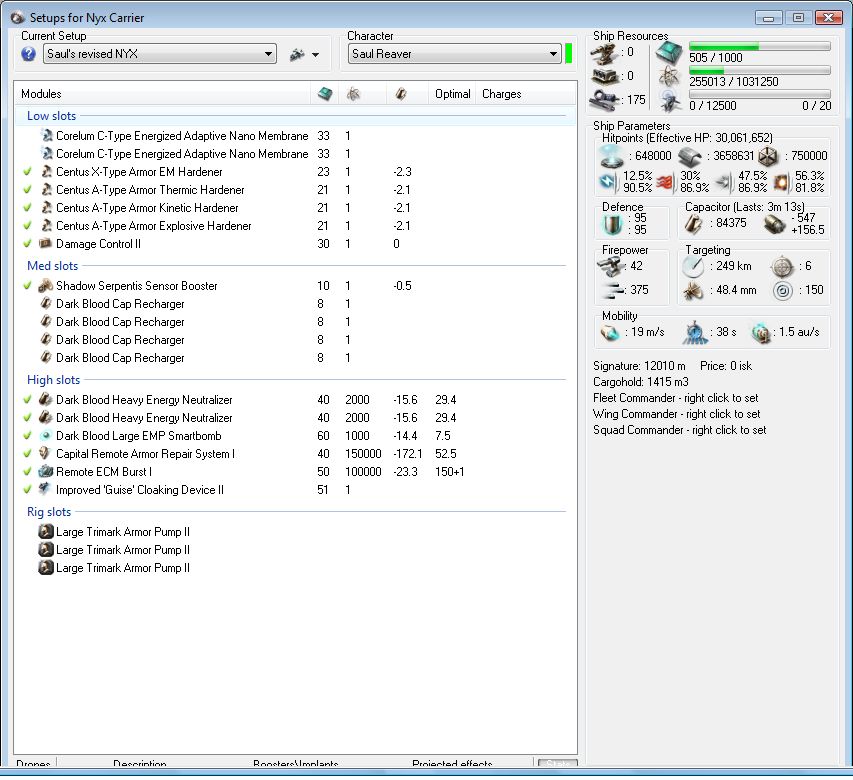The width and height of the screenshot is (853, 780).
Task: Click Squad Commander - right click to set
Action: point(679,430)
